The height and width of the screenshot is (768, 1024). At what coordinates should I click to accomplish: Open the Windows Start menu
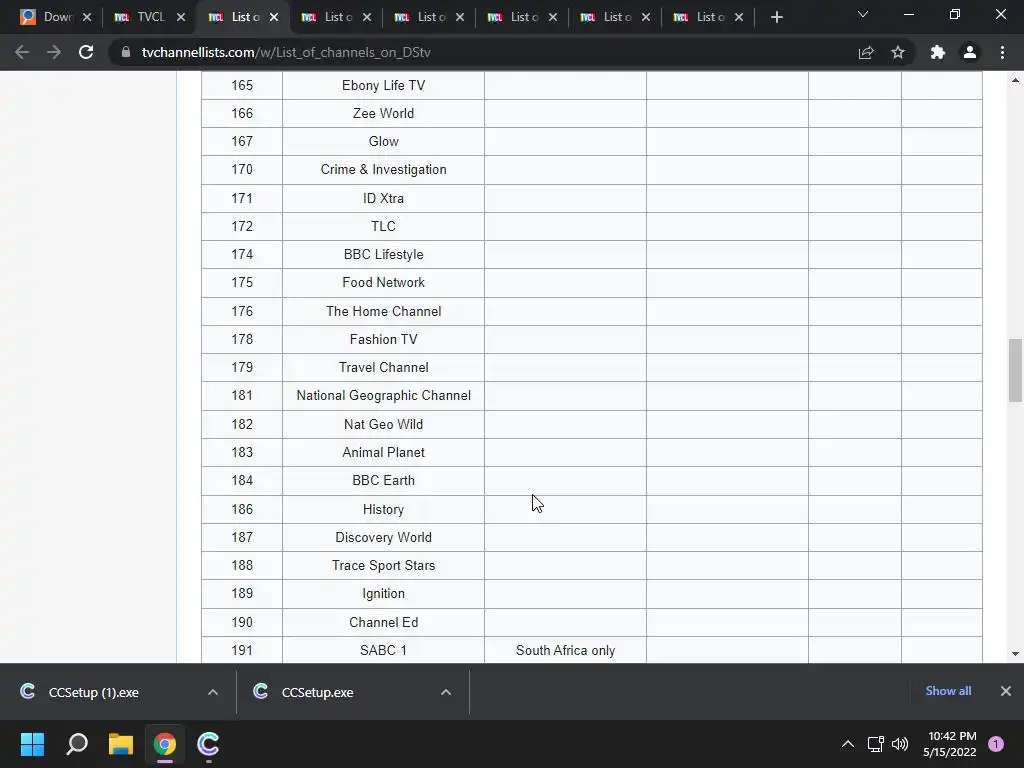coord(32,744)
